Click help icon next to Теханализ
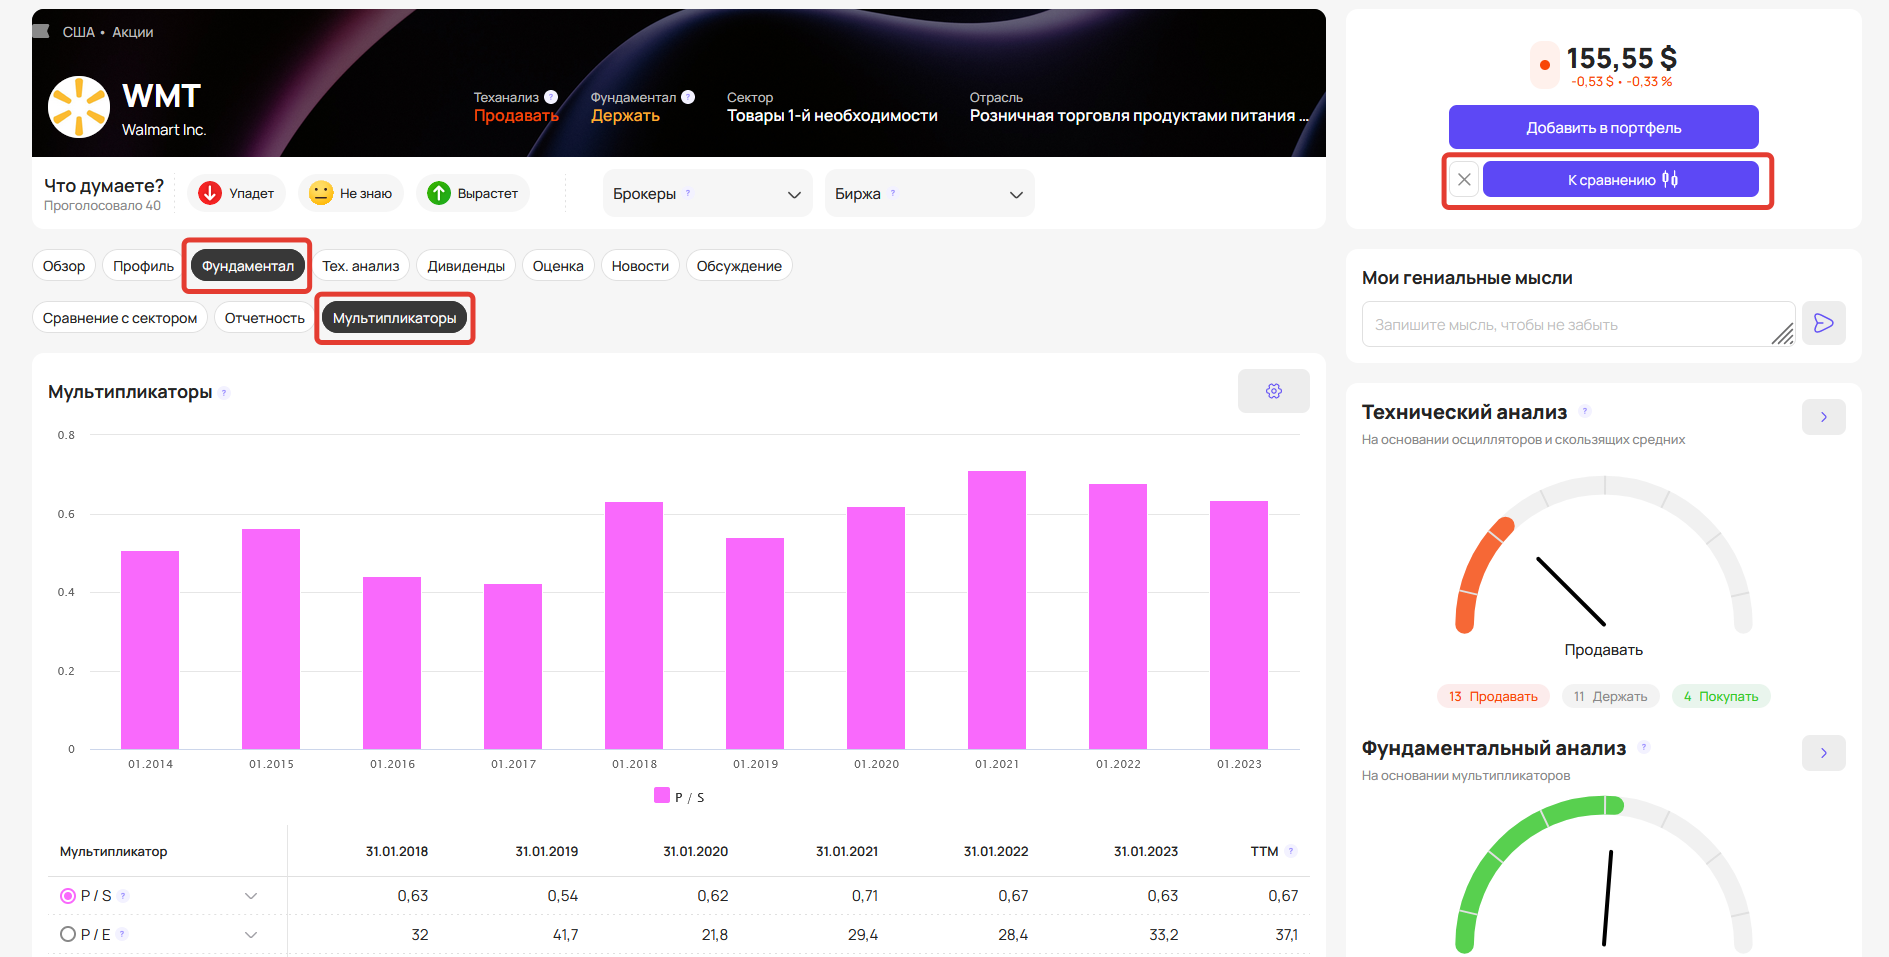Screen dimensions: 1889x957 point(551,97)
